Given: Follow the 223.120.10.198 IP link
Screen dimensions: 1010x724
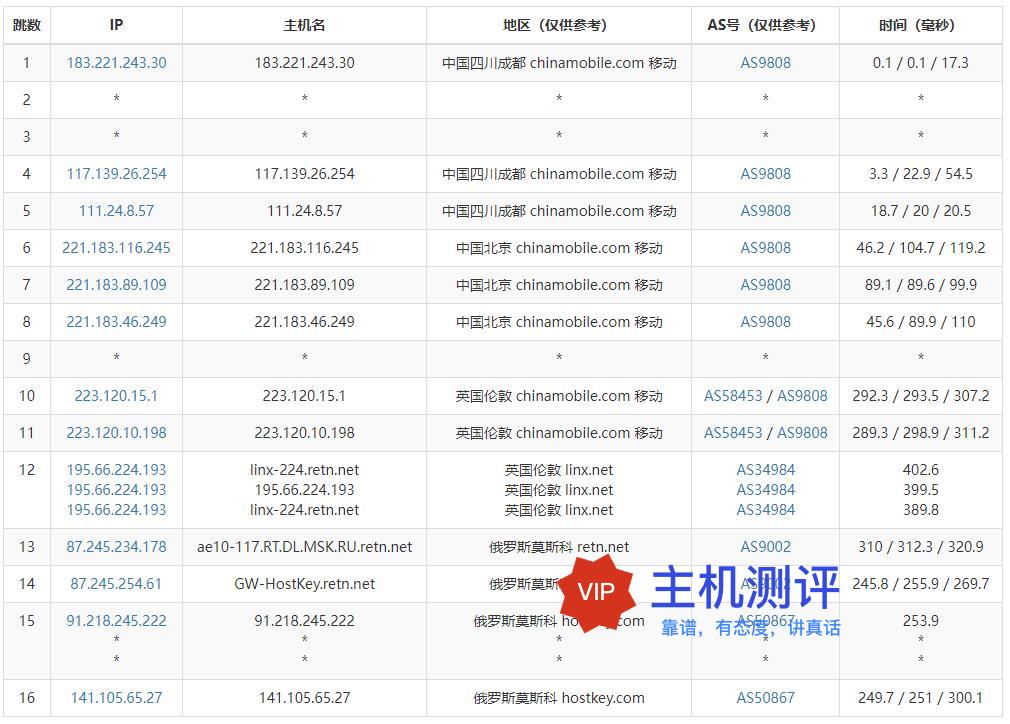Looking at the screenshot, I should coord(117,433).
